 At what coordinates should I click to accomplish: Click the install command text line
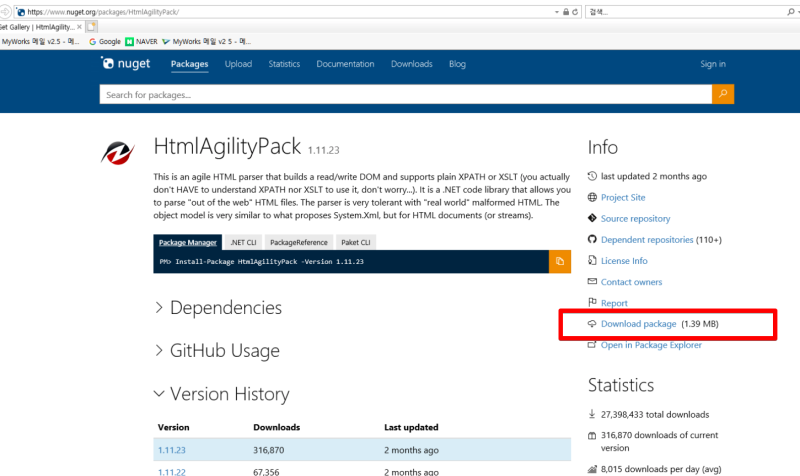click(x=261, y=261)
